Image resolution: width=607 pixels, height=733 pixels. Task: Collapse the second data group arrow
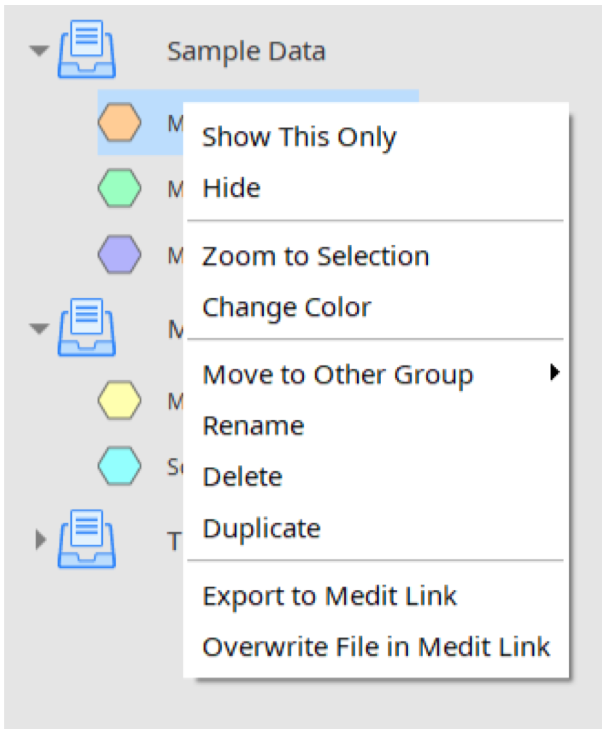[39, 328]
